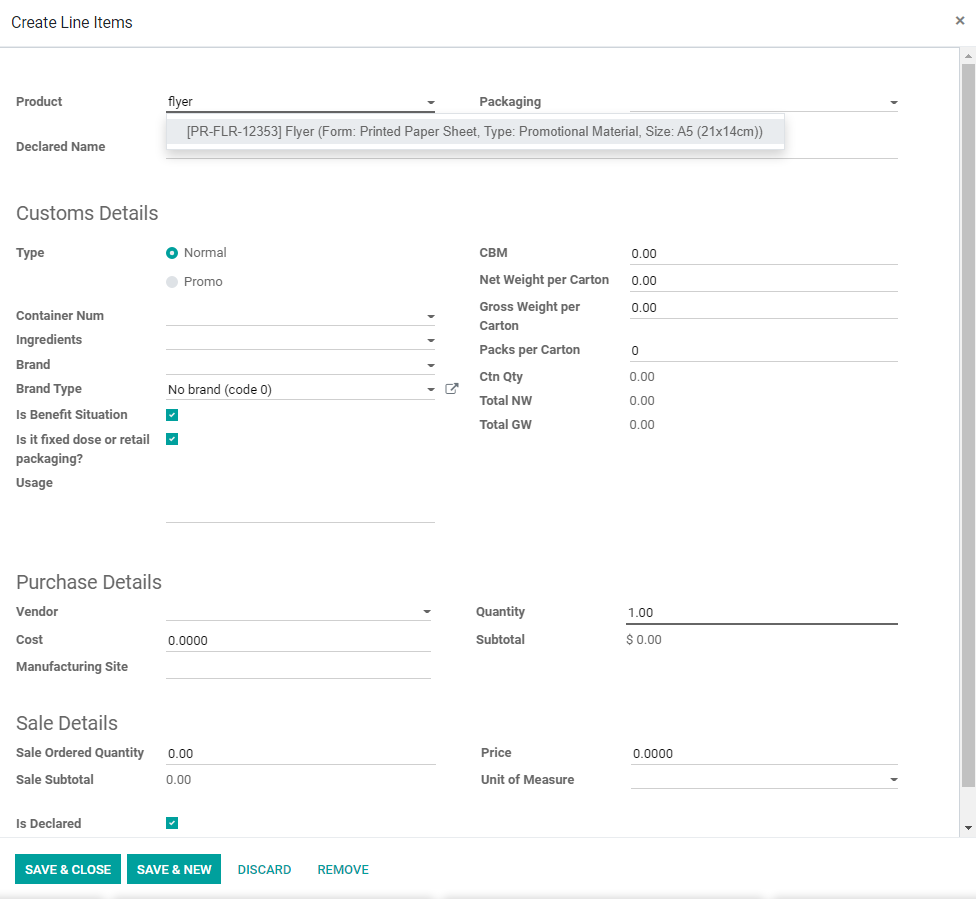Toggle fixed dose or retail packaging checkbox
This screenshot has width=976, height=899.
click(172, 439)
